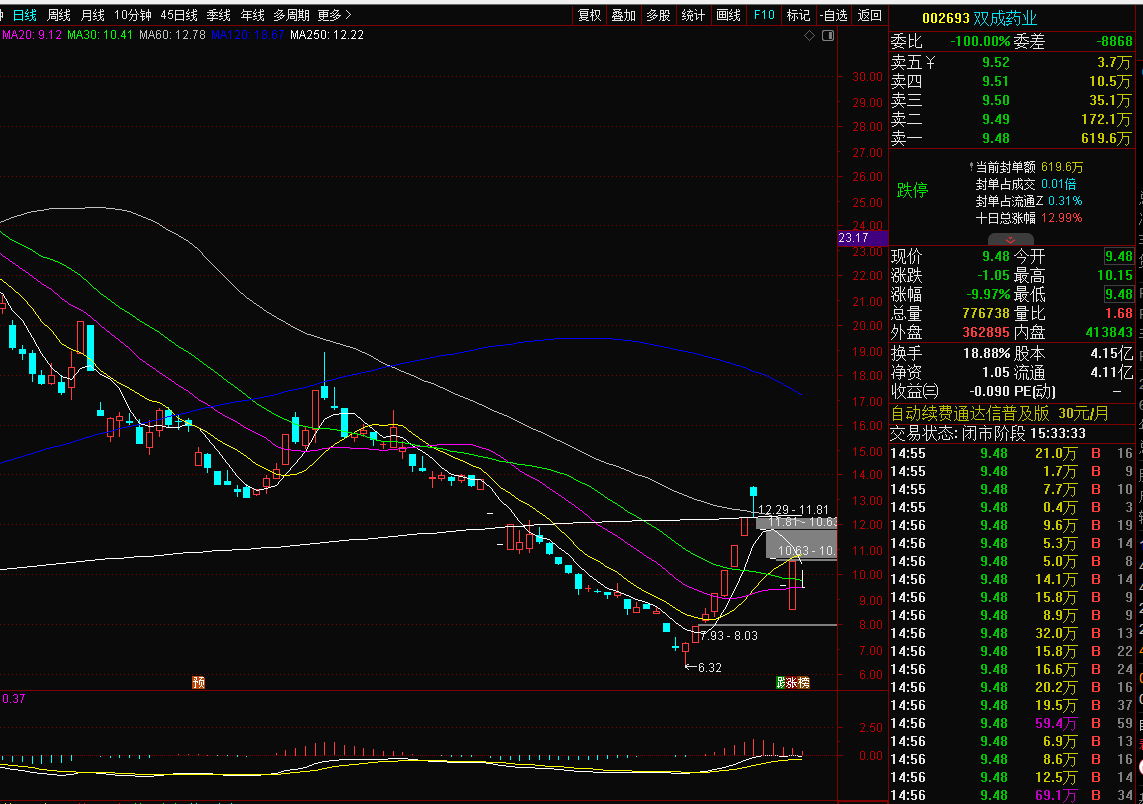The image size is (1143, 804).
Task: Expand the 更多 period options
Action: coord(334,15)
